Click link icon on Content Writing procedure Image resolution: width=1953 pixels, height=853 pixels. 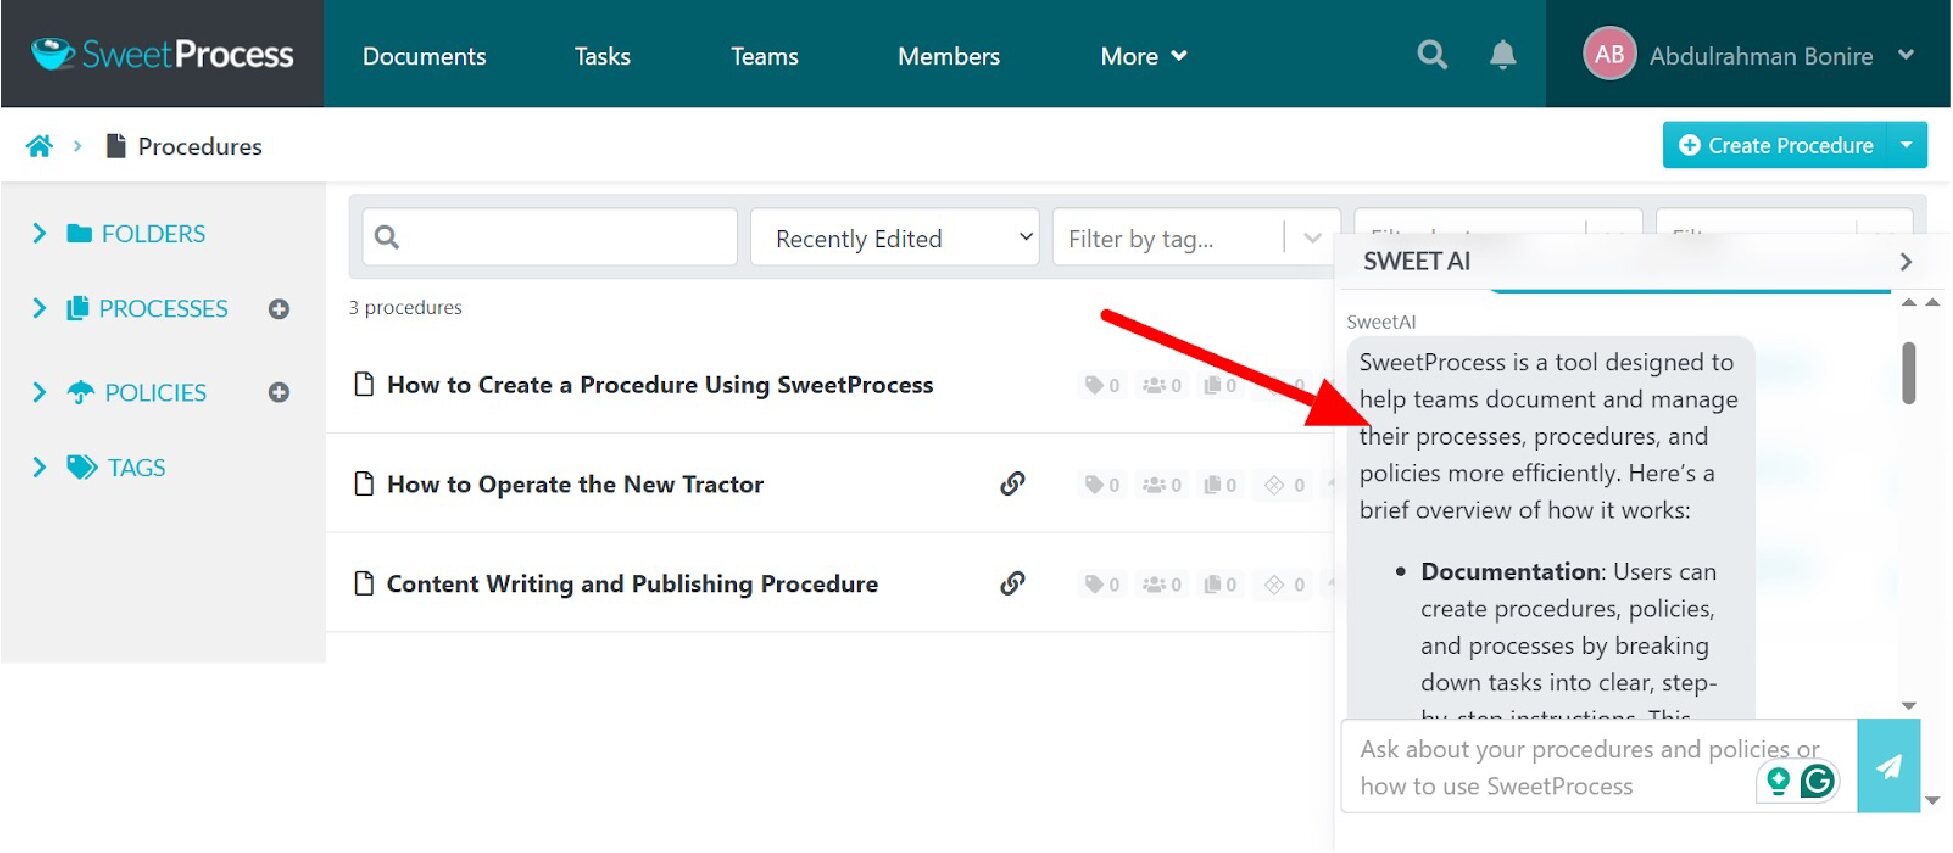click(x=1012, y=583)
